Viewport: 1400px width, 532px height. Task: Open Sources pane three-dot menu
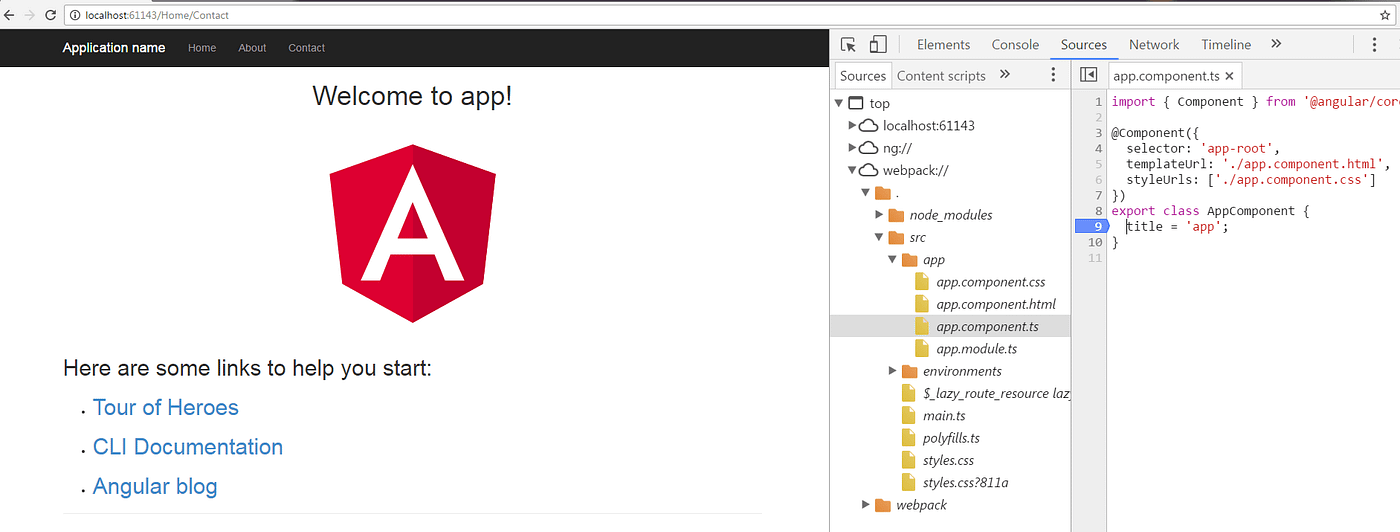(1052, 75)
